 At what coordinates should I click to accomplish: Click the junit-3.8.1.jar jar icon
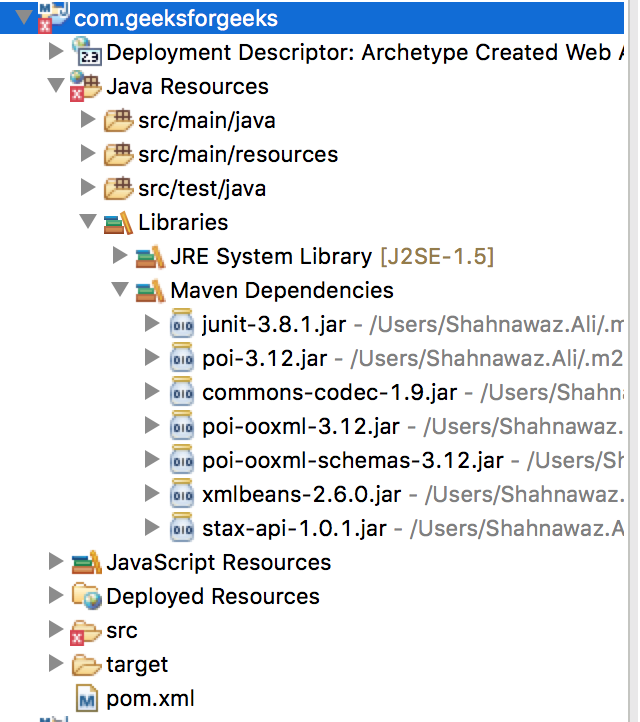[x=182, y=323]
